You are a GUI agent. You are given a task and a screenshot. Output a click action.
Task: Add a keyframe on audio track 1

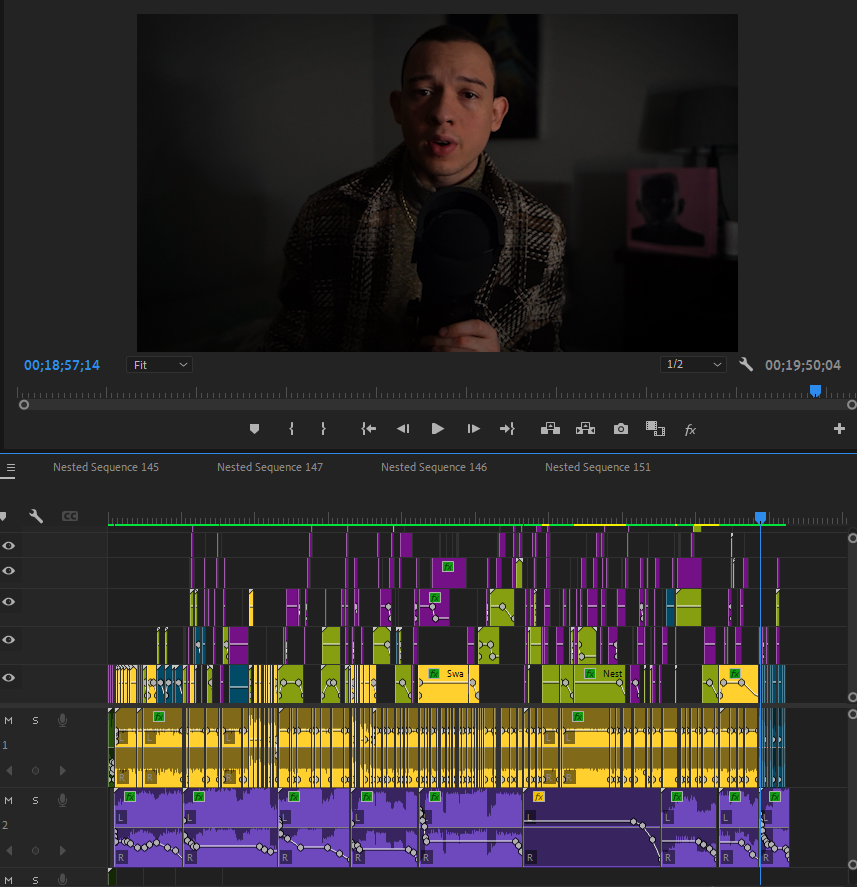[36, 770]
